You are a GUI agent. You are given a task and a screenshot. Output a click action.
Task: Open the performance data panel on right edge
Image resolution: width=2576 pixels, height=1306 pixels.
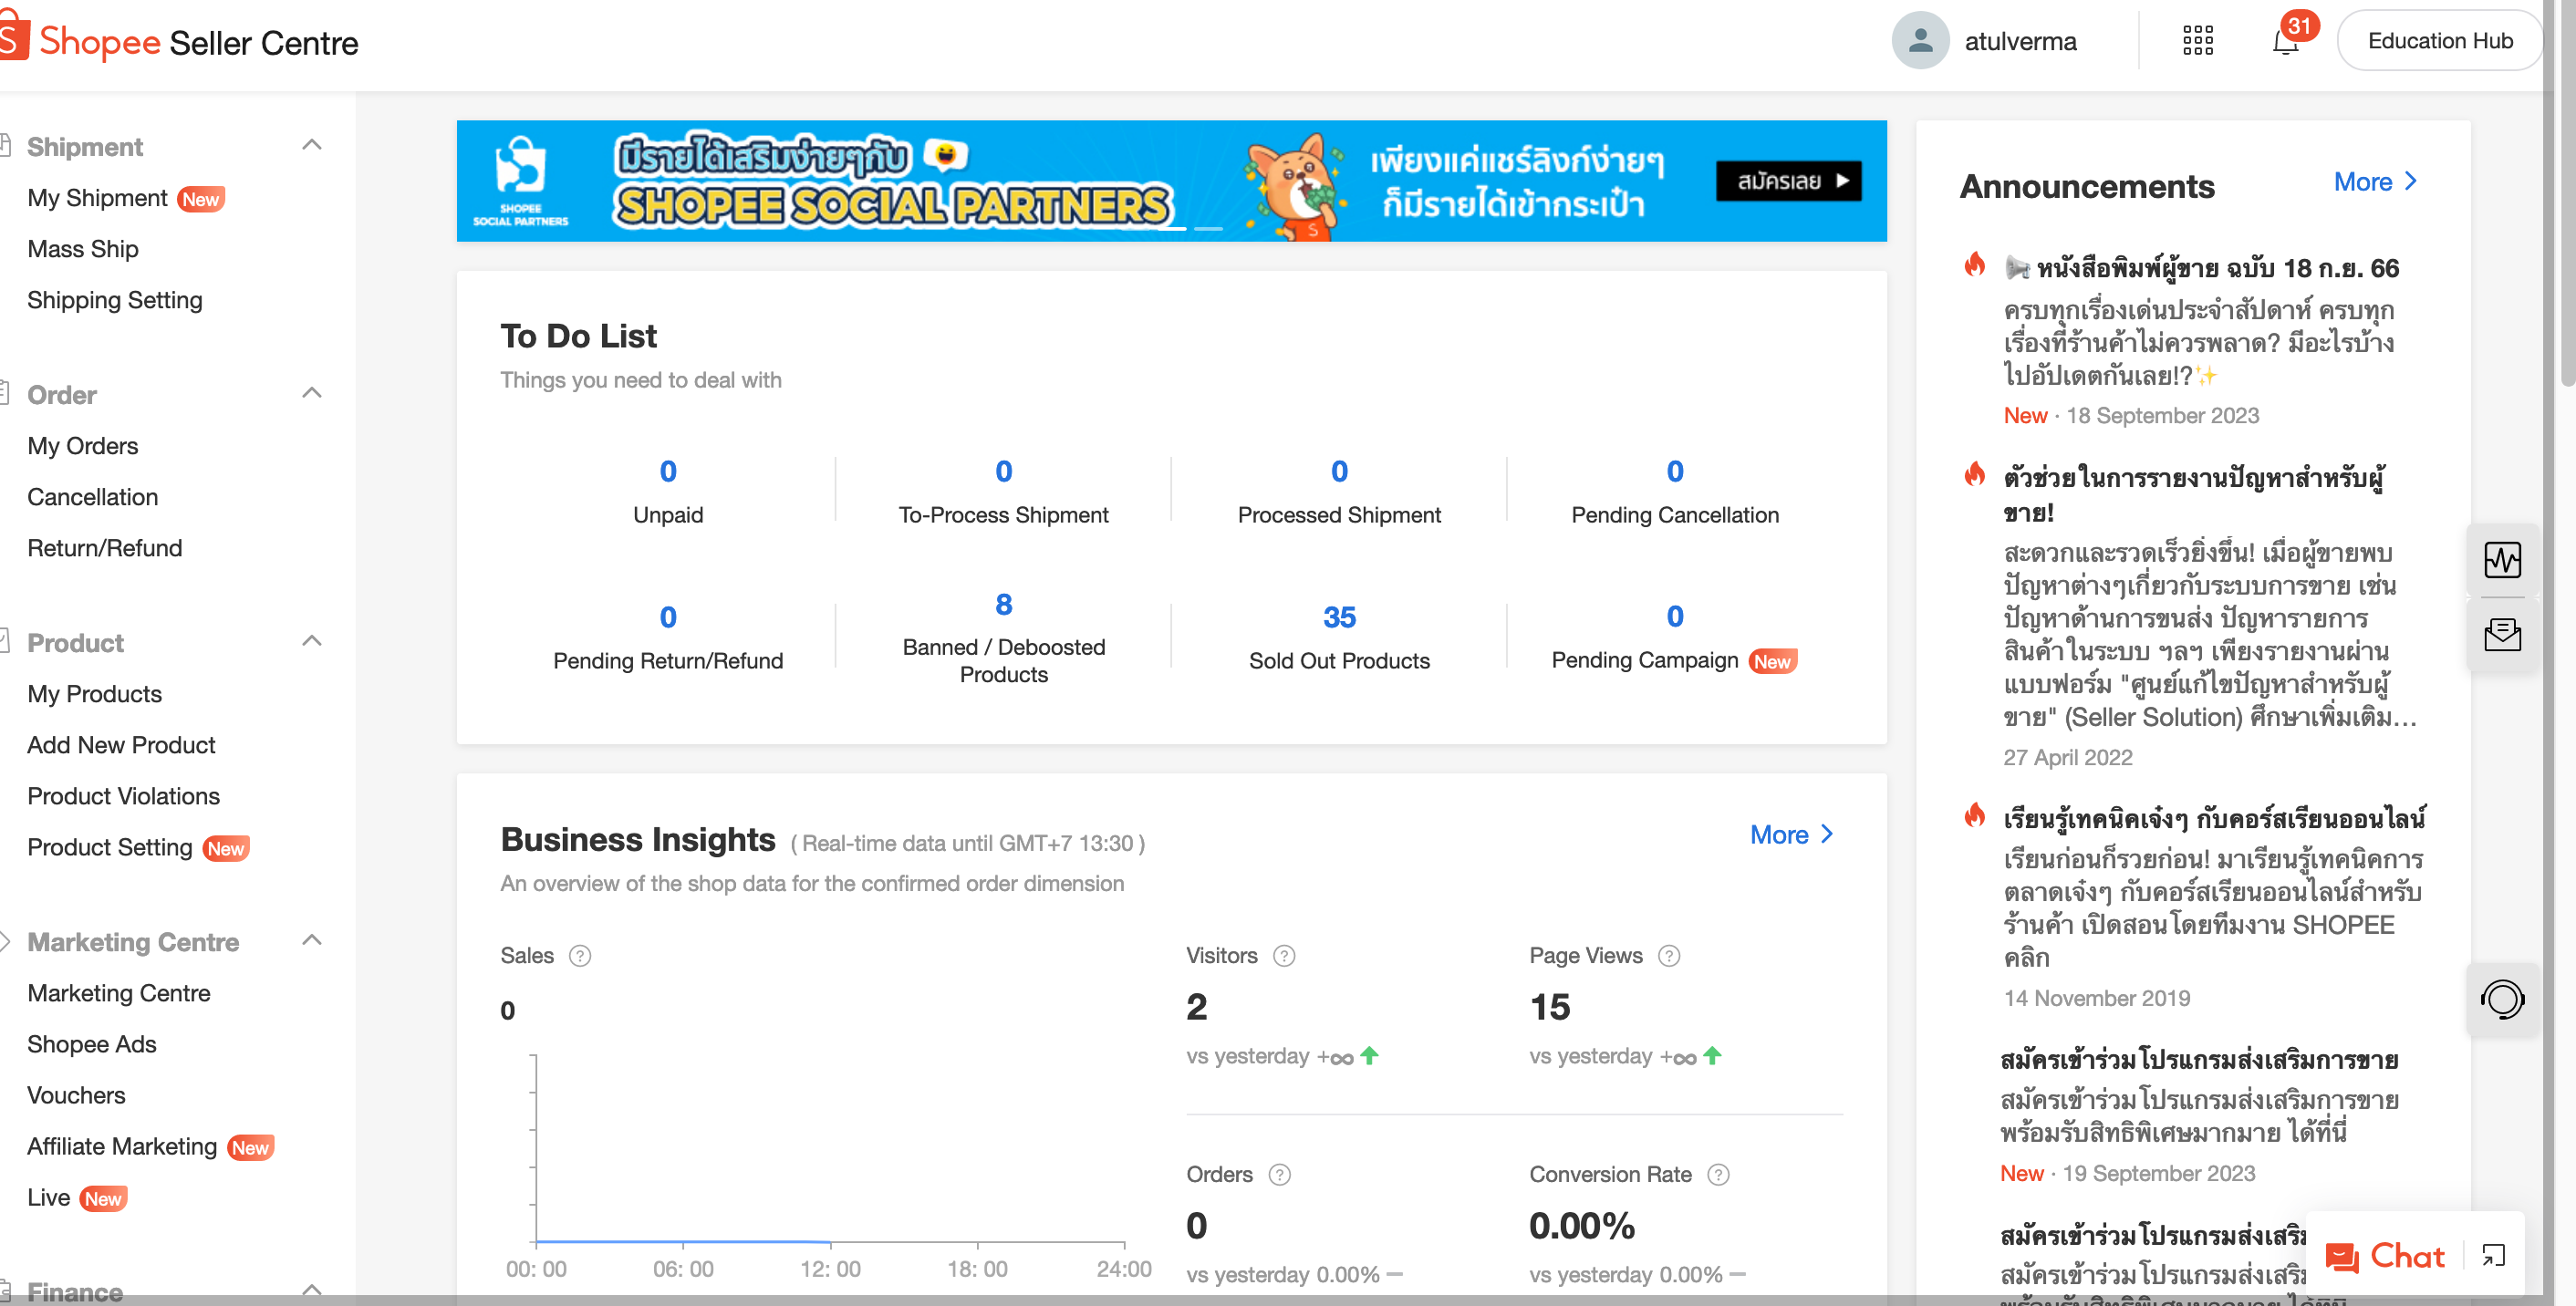(2503, 560)
